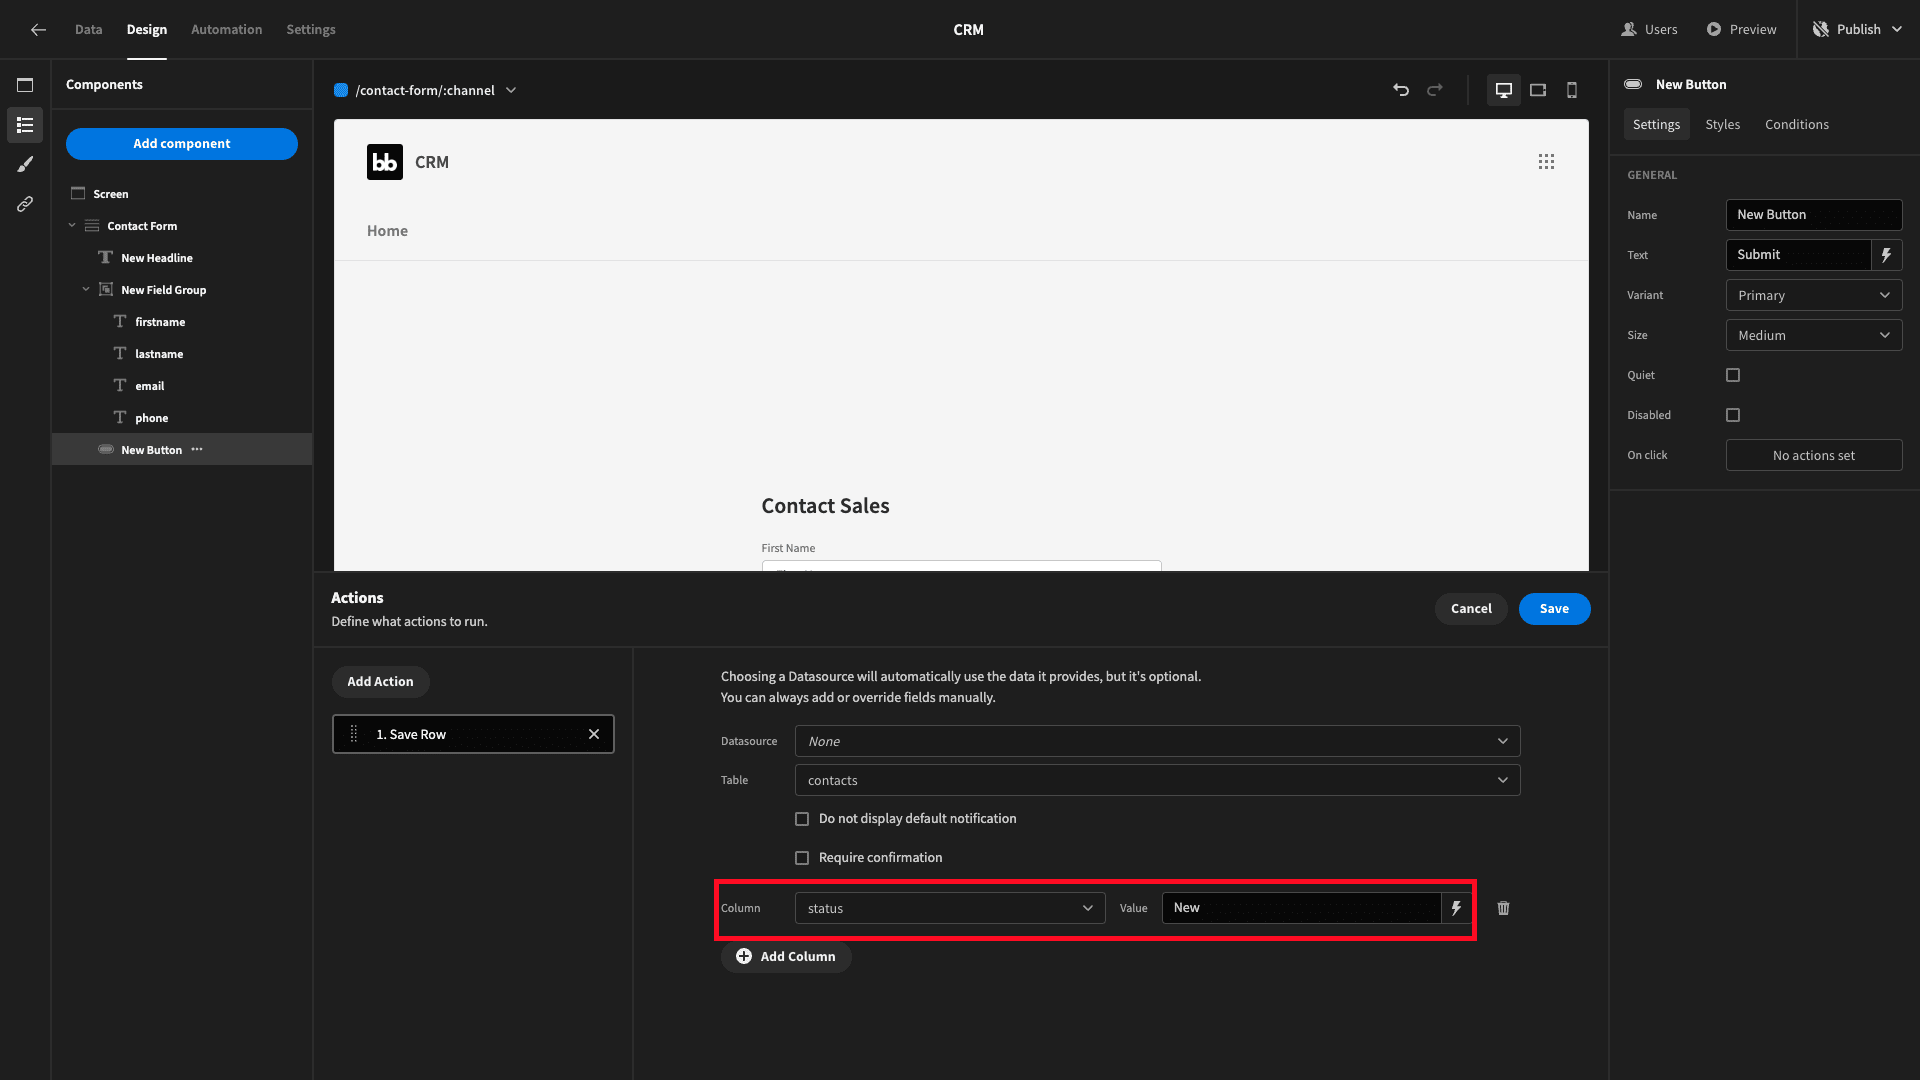Screen dimensions: 1920x1080
Task: Open the Screens panel icon in sidebar
Action: [25, 85]
